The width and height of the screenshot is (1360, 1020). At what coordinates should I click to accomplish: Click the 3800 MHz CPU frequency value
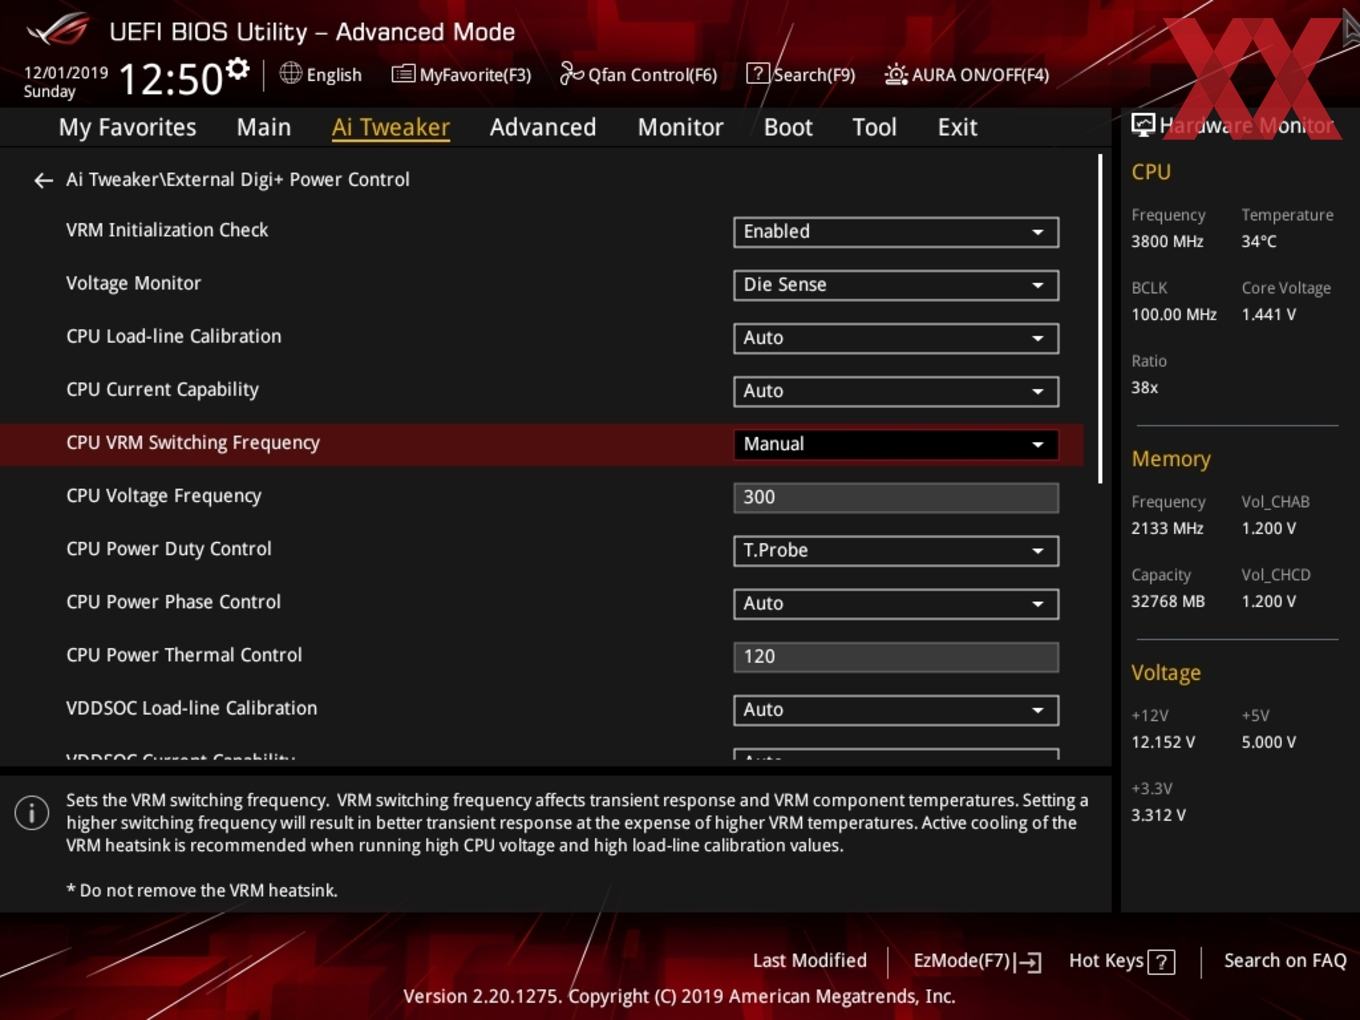tap(1167, 241)
